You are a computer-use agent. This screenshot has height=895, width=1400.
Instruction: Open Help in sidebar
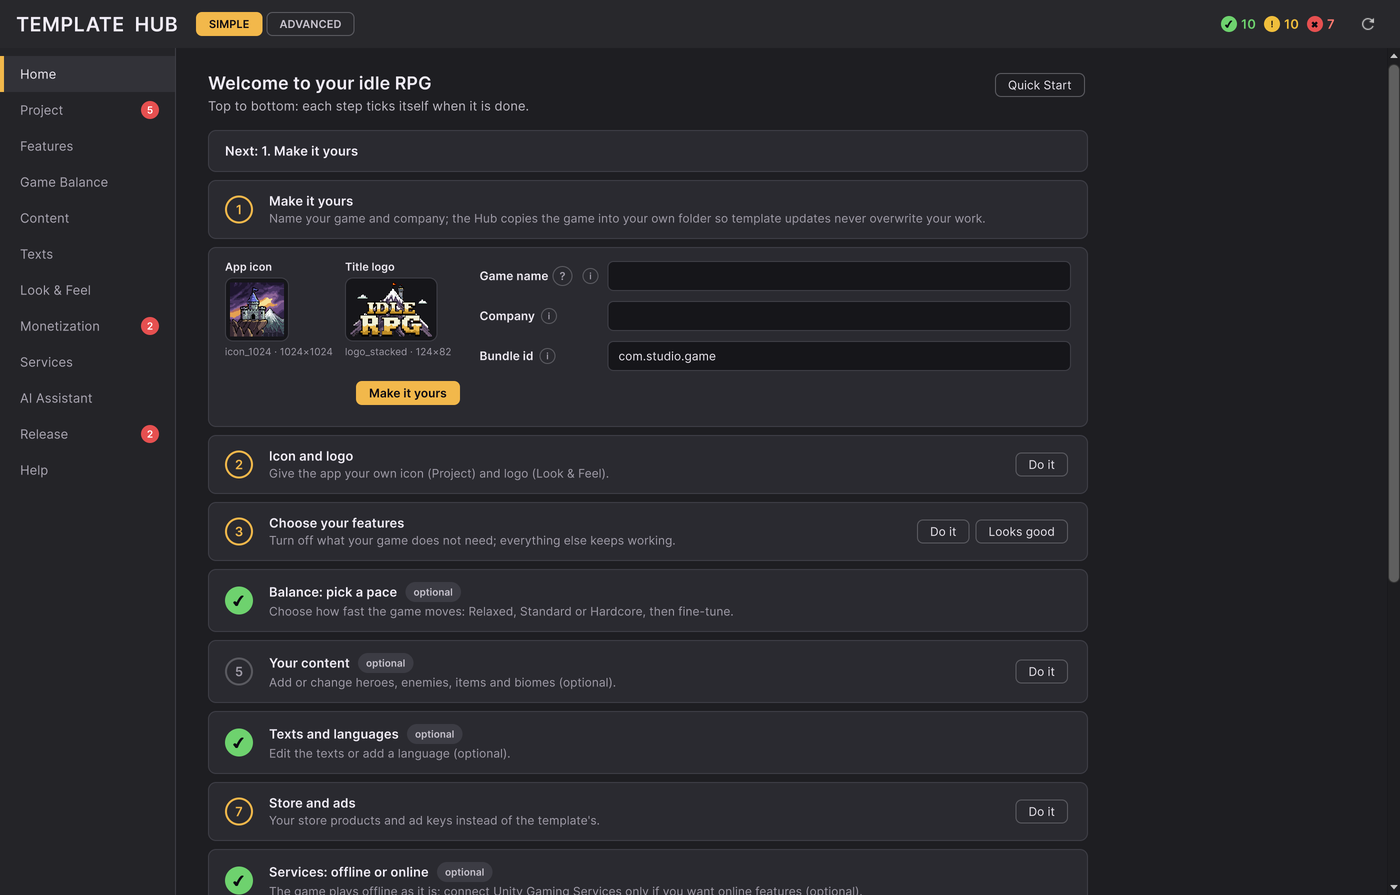coord(88,470)
